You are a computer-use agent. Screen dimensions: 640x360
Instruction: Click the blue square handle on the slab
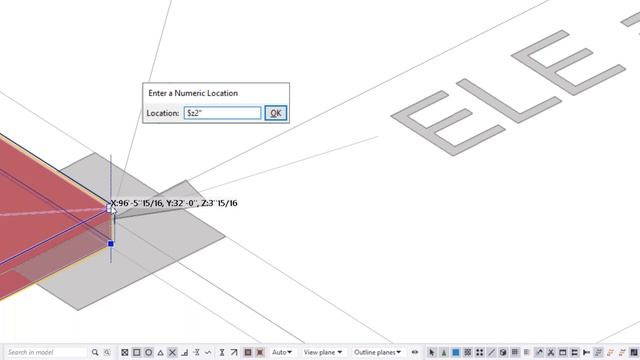coord(111,244)
